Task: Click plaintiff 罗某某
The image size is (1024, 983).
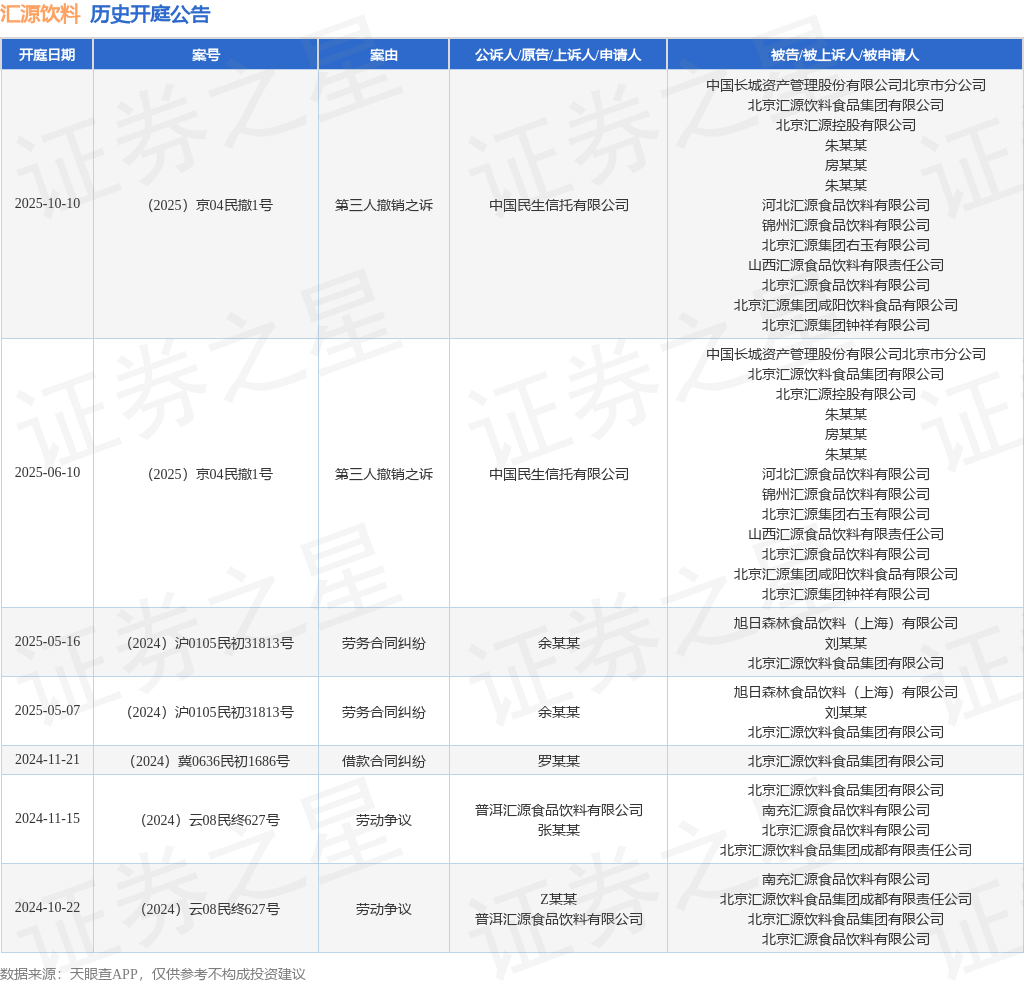Action: (559, 761)
